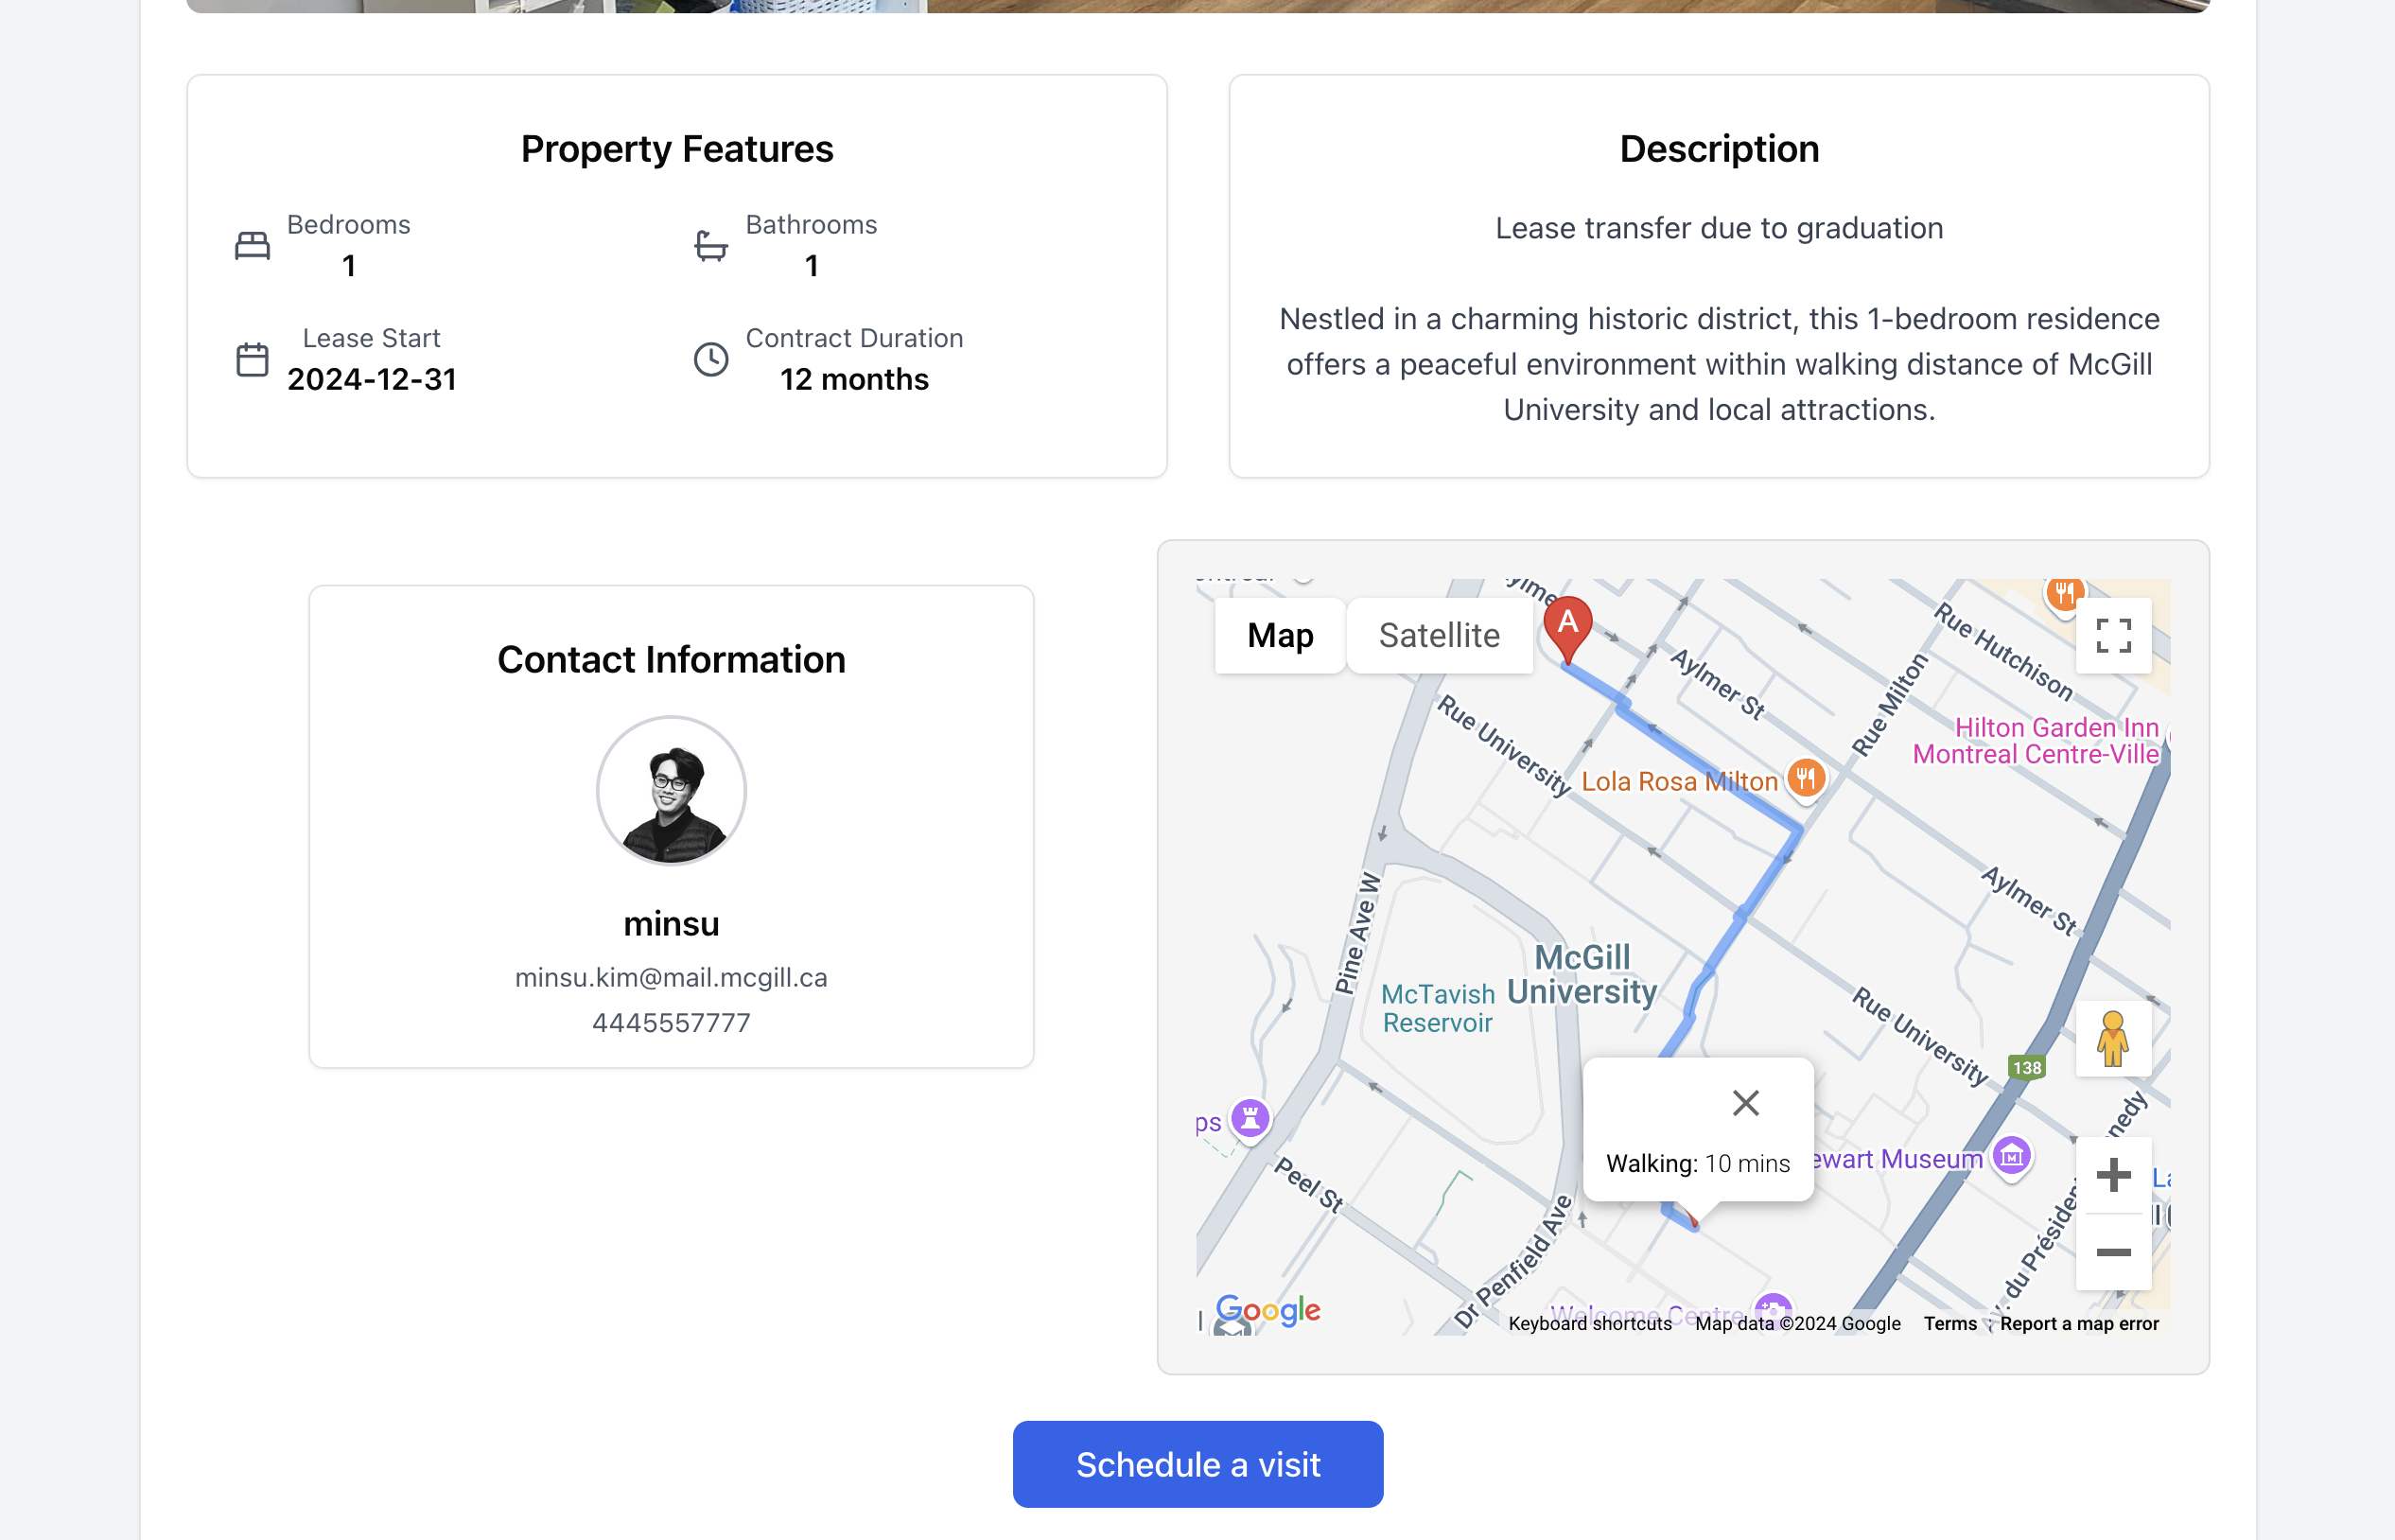Click the Street View pegman icon
2395x1540 pixels.
2112,1039
